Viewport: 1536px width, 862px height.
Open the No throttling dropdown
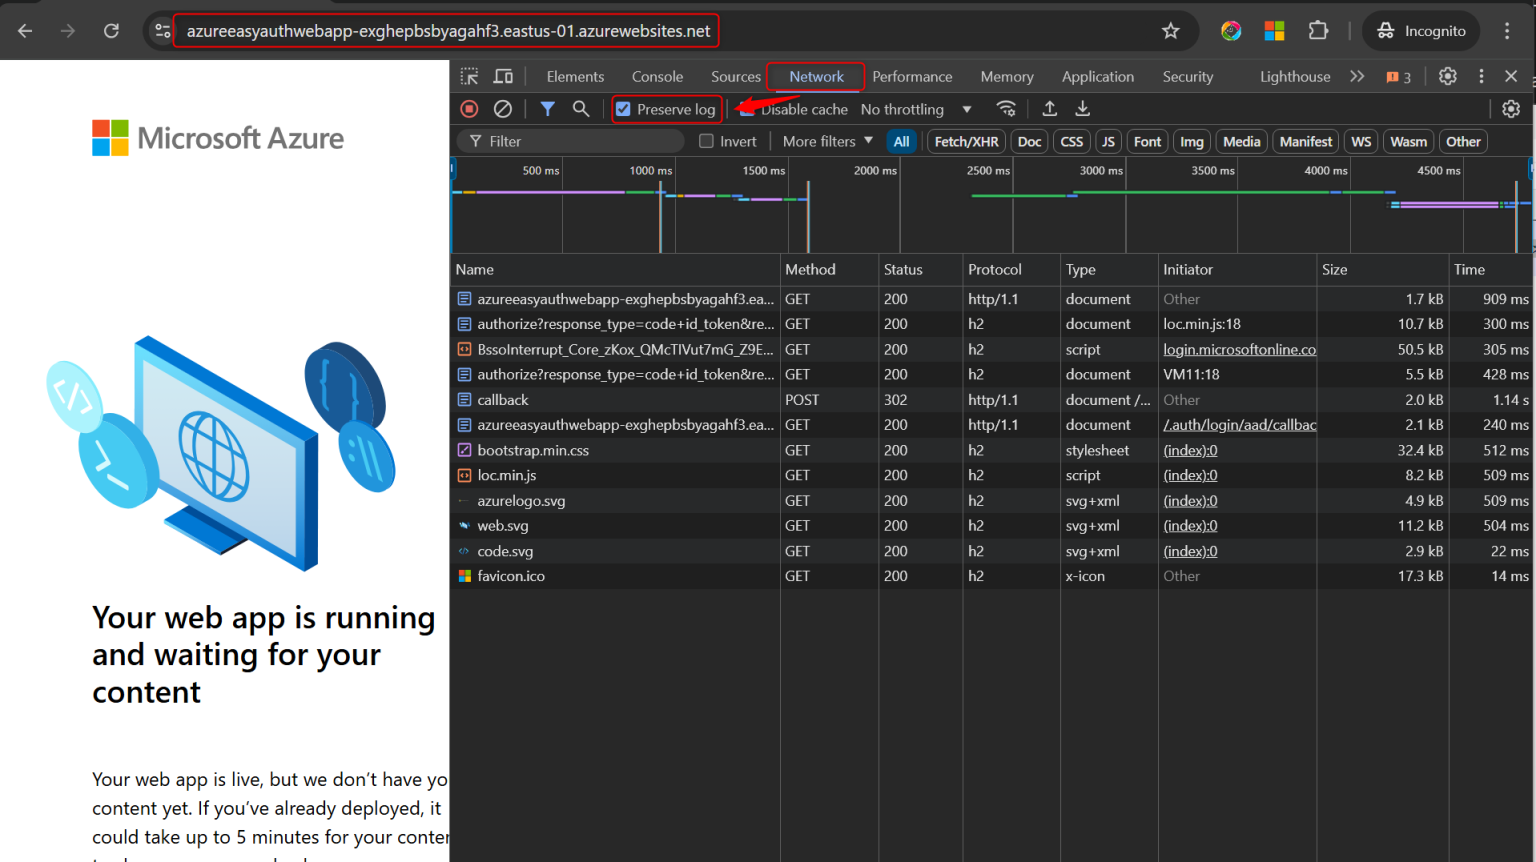(915, 109)
